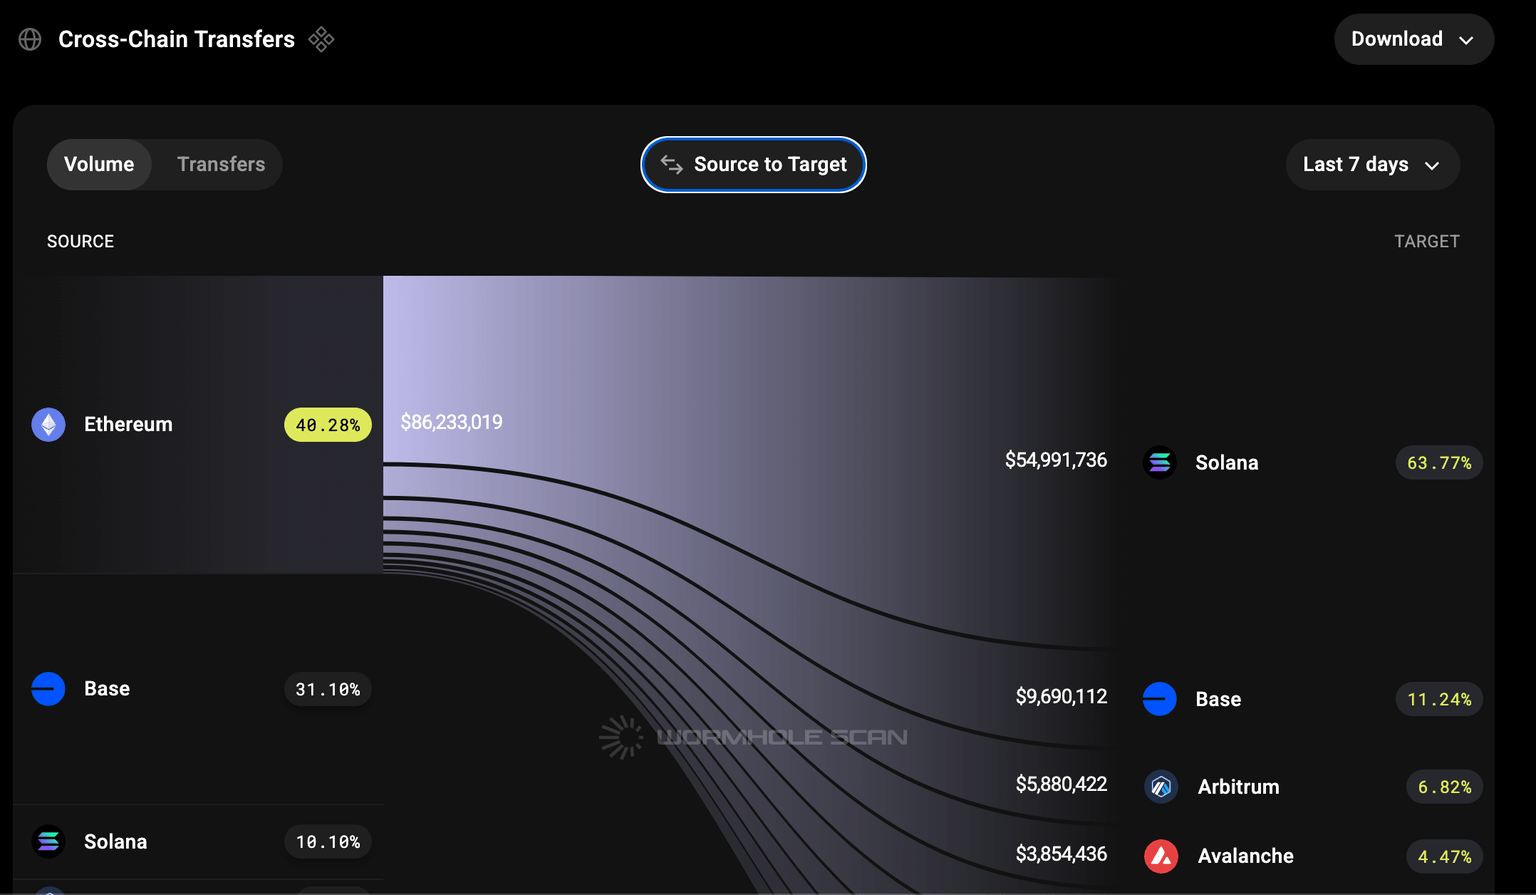Select the Arbitrum icon in the target column
1536x895 pixels.
click(1159, 786)
